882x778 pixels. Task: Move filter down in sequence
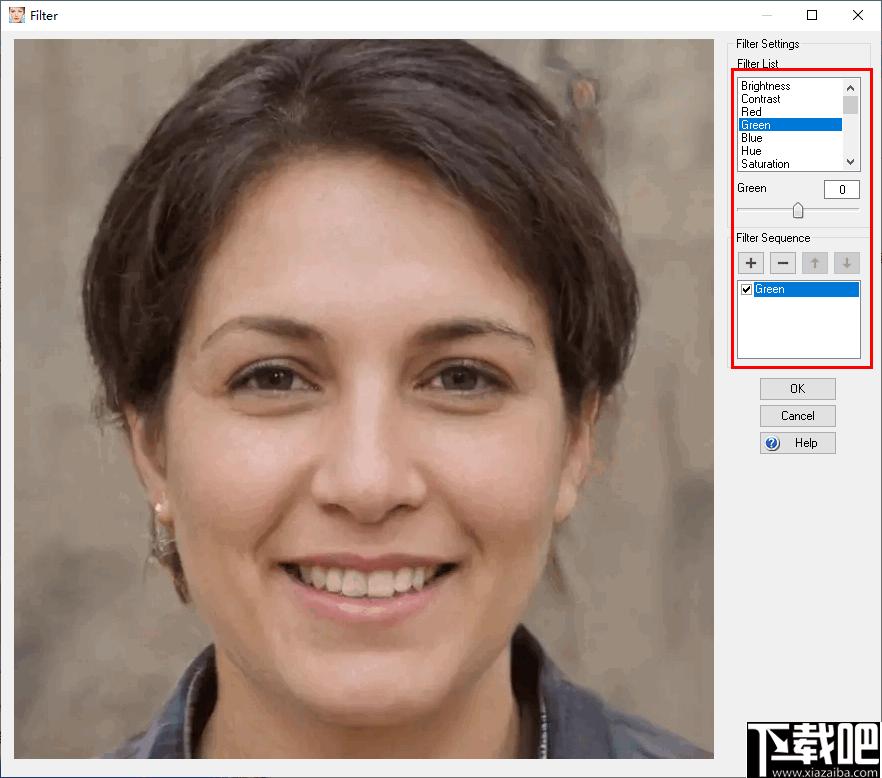pyautogui.click(x=847, y=263)
